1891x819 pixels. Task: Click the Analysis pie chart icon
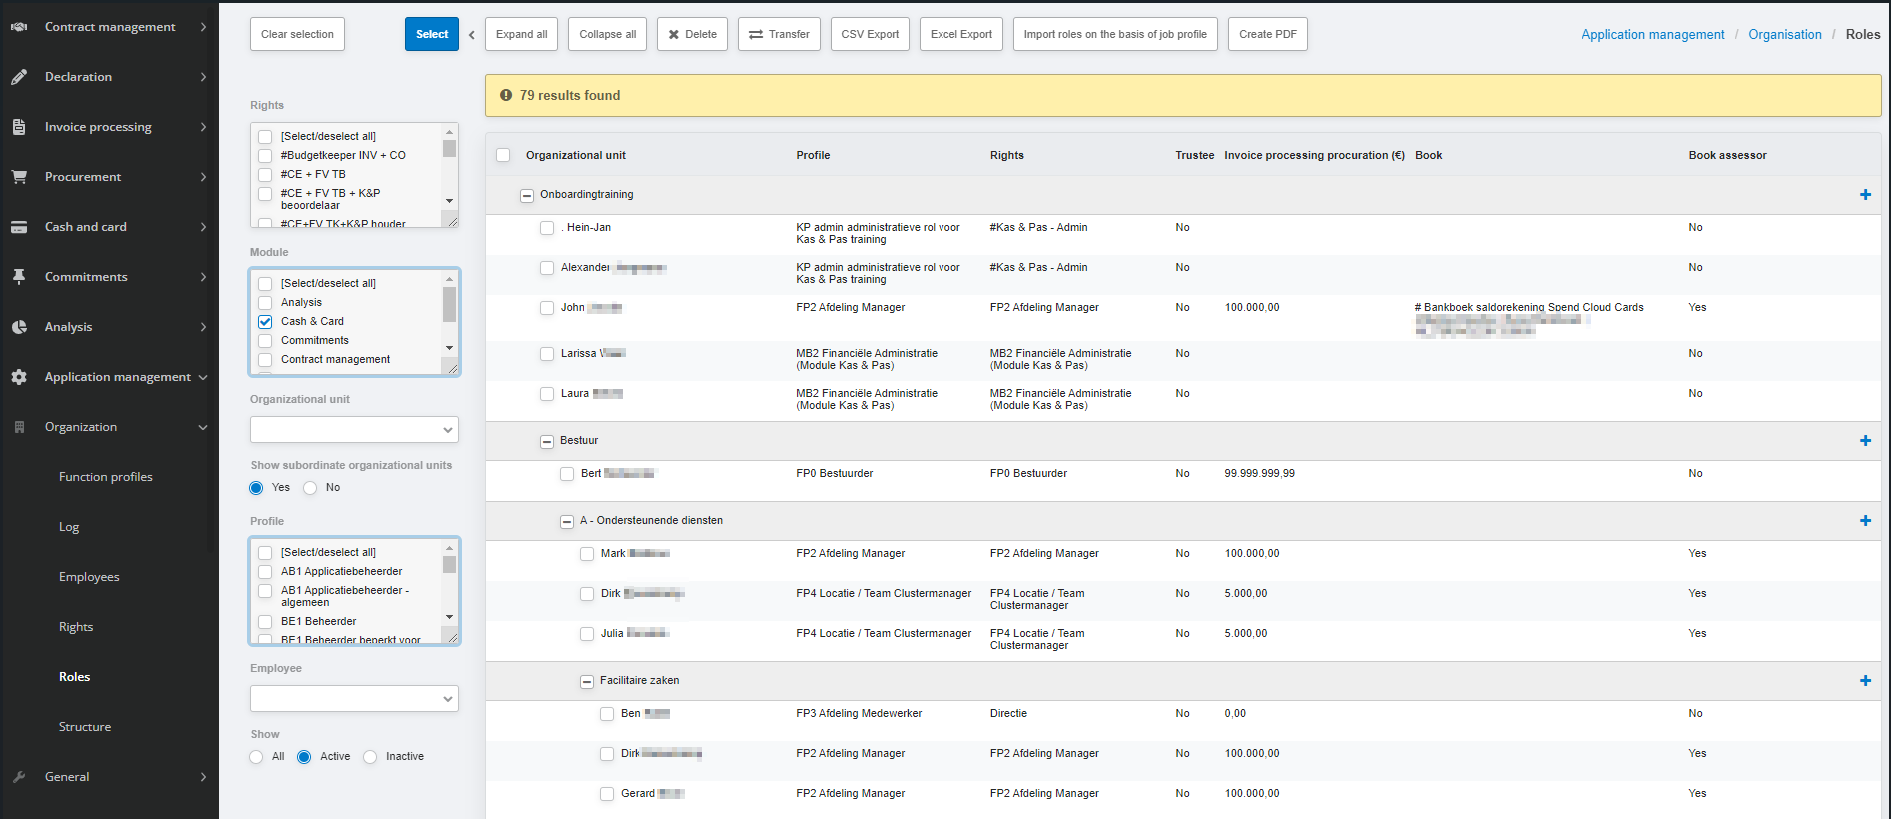coord(19,327)
